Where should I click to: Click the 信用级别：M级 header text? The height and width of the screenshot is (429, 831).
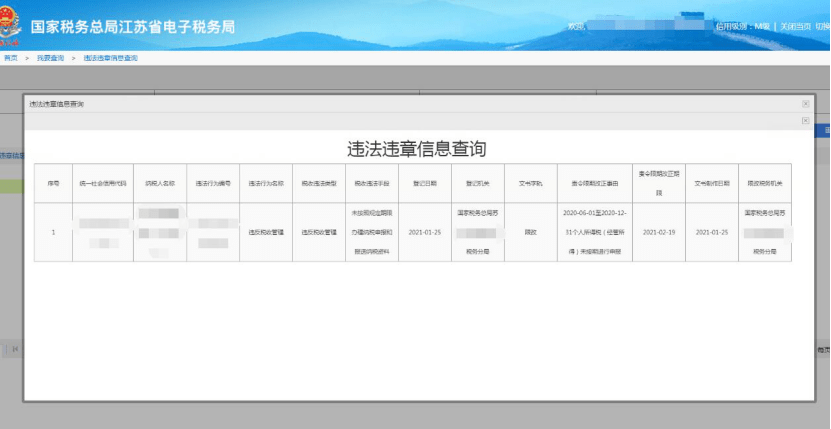[x=742, y=26]
